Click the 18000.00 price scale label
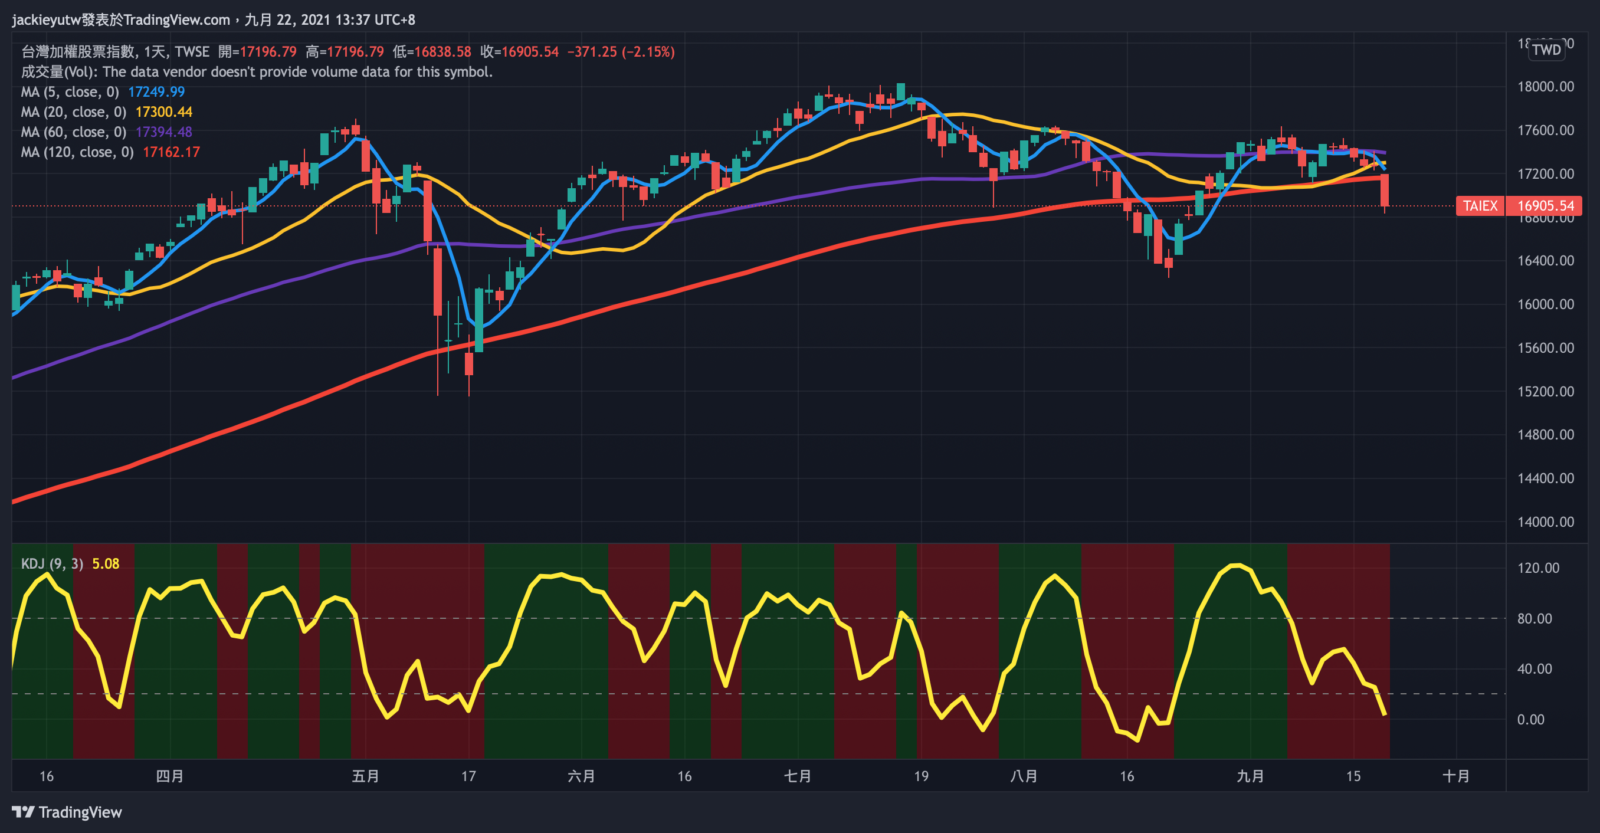 point(1546,87)
